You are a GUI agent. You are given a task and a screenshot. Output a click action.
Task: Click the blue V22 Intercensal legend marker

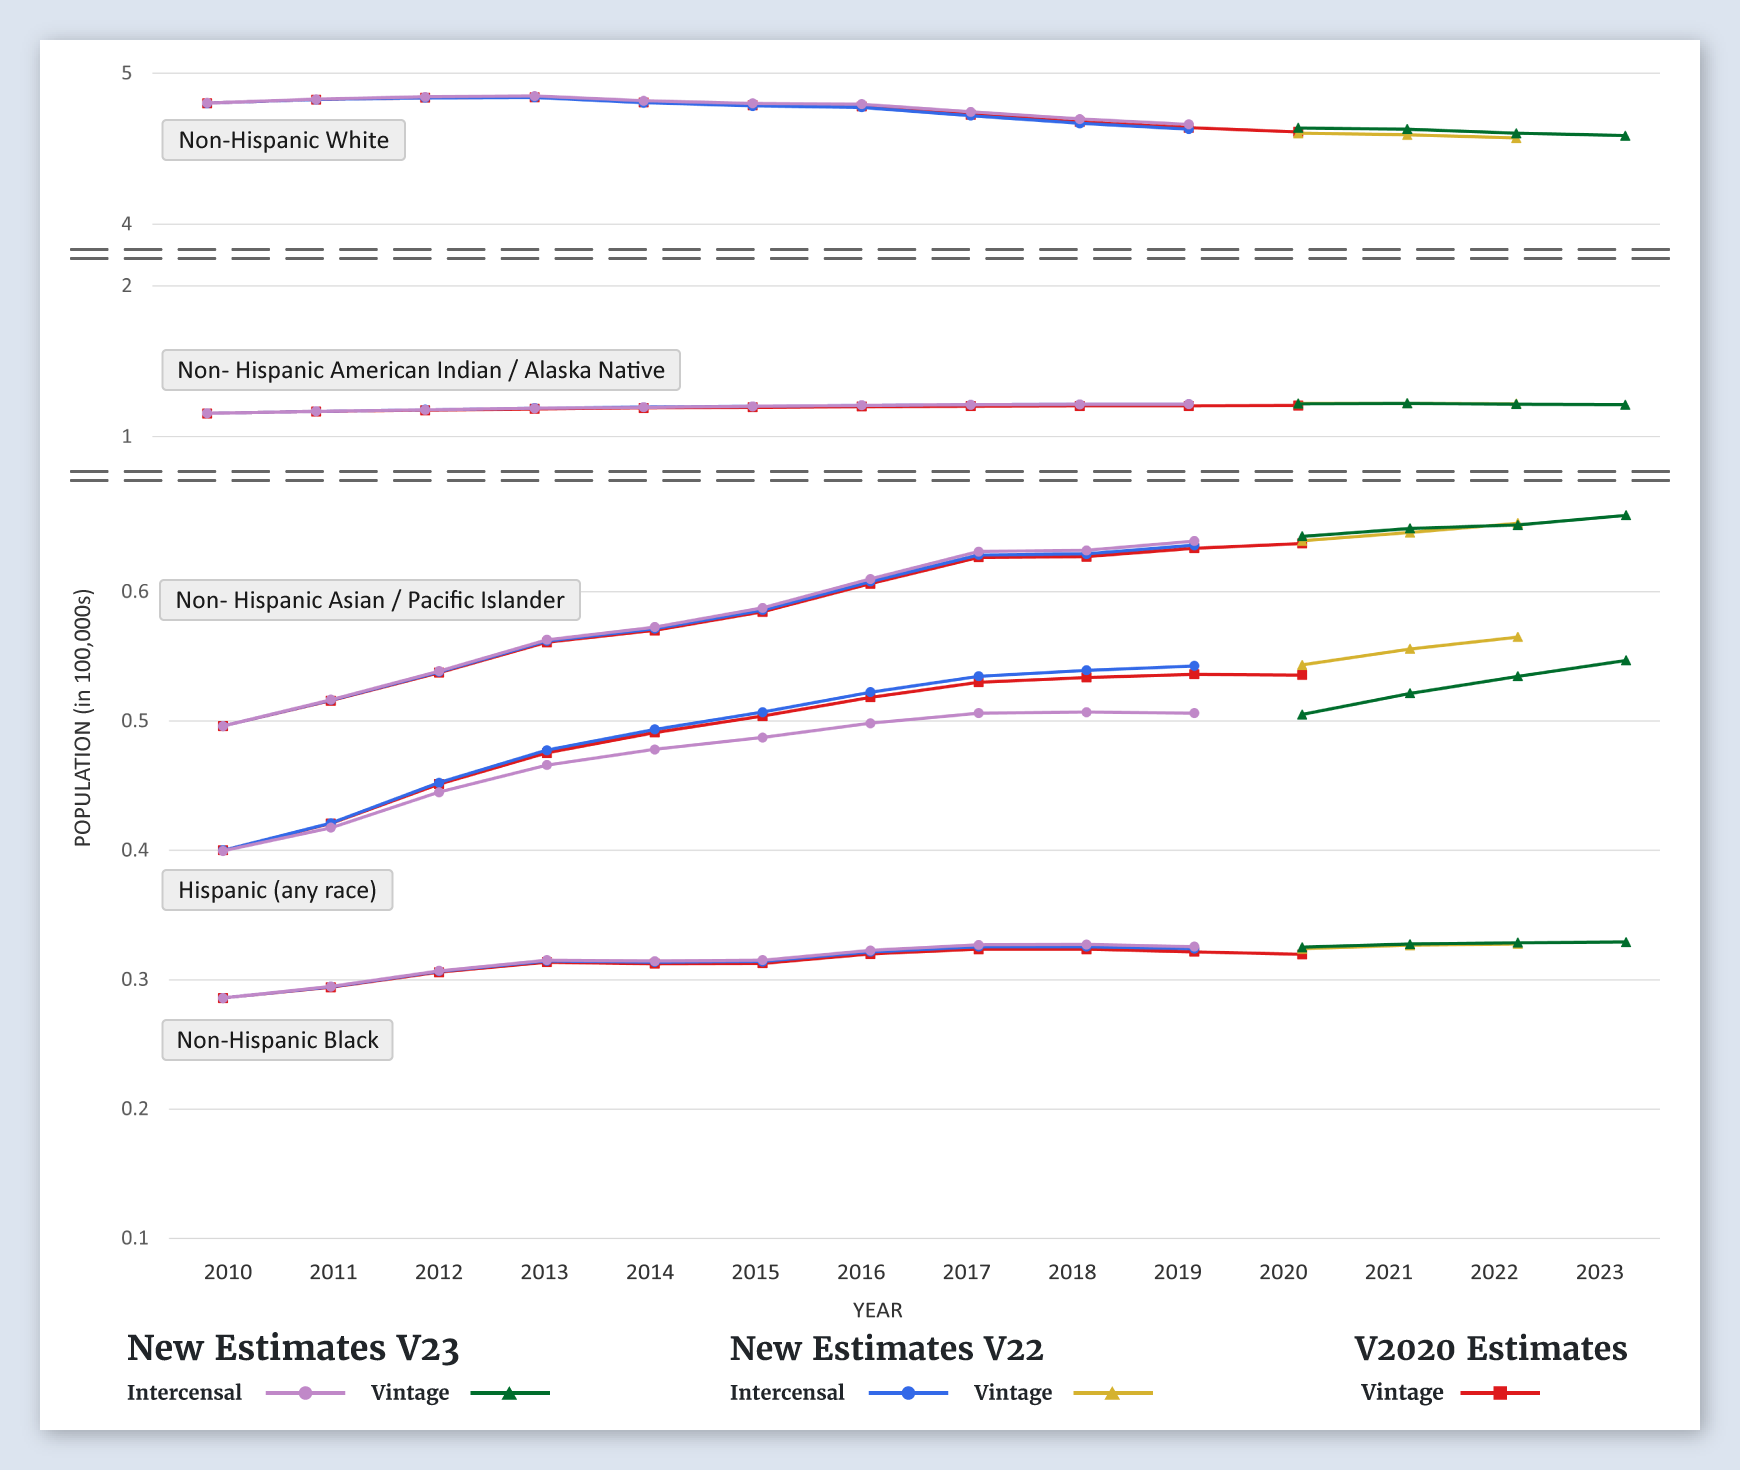pyautogui.click(x=908, y=1393)
